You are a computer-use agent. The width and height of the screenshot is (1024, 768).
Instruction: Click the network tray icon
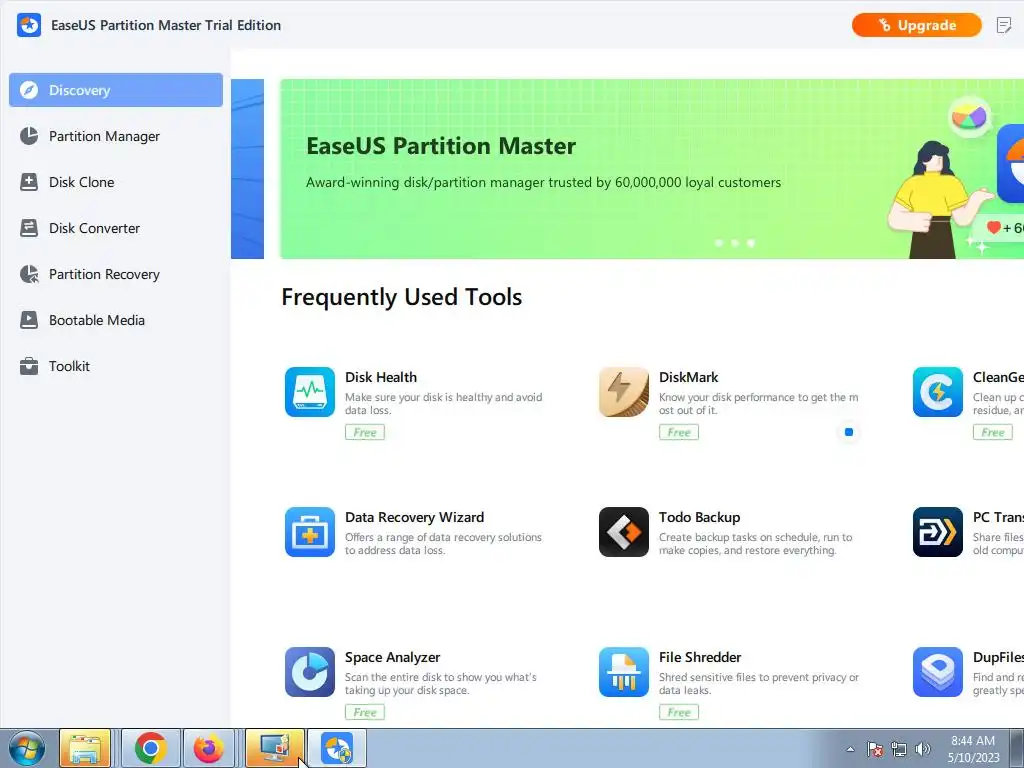899,749
